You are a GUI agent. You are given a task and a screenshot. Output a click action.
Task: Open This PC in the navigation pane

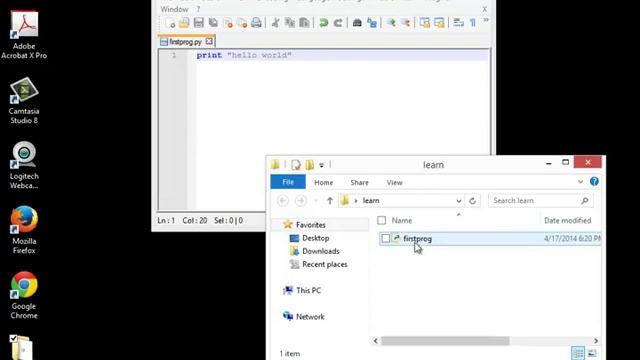click(308, 290)
